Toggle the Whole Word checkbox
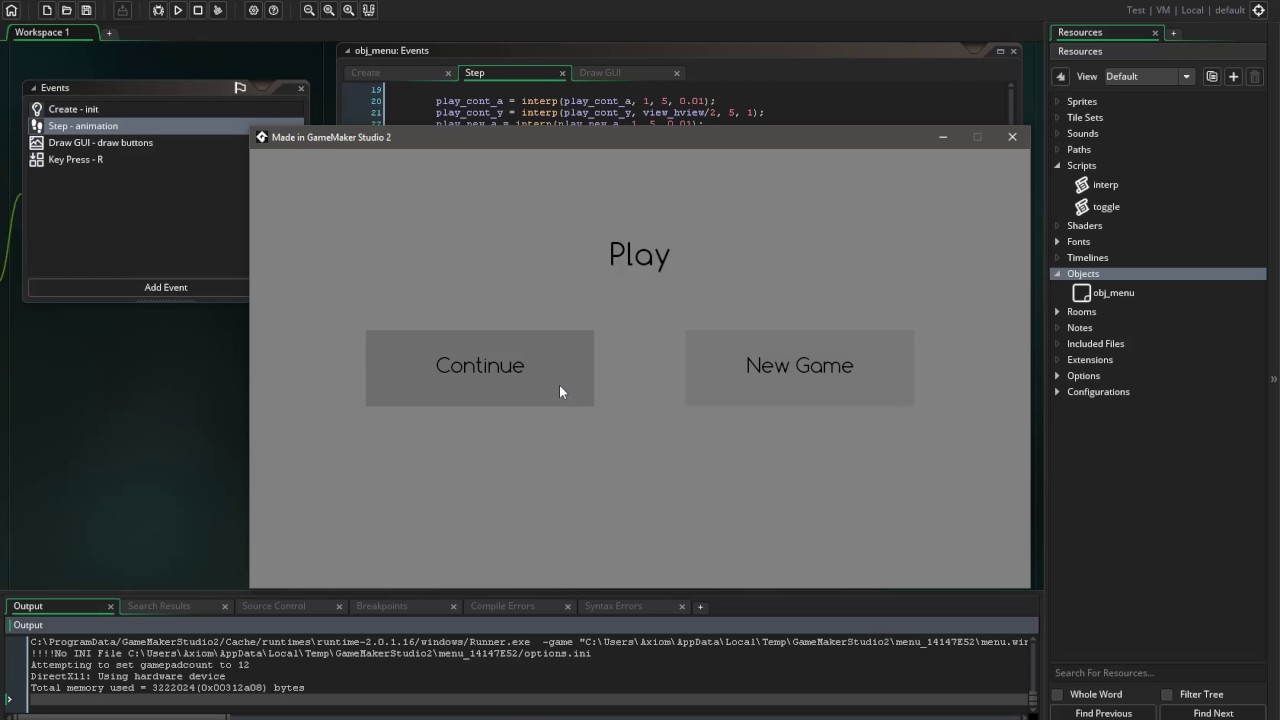Viewport: 1280px width, 720px height. click(1057, 694)
